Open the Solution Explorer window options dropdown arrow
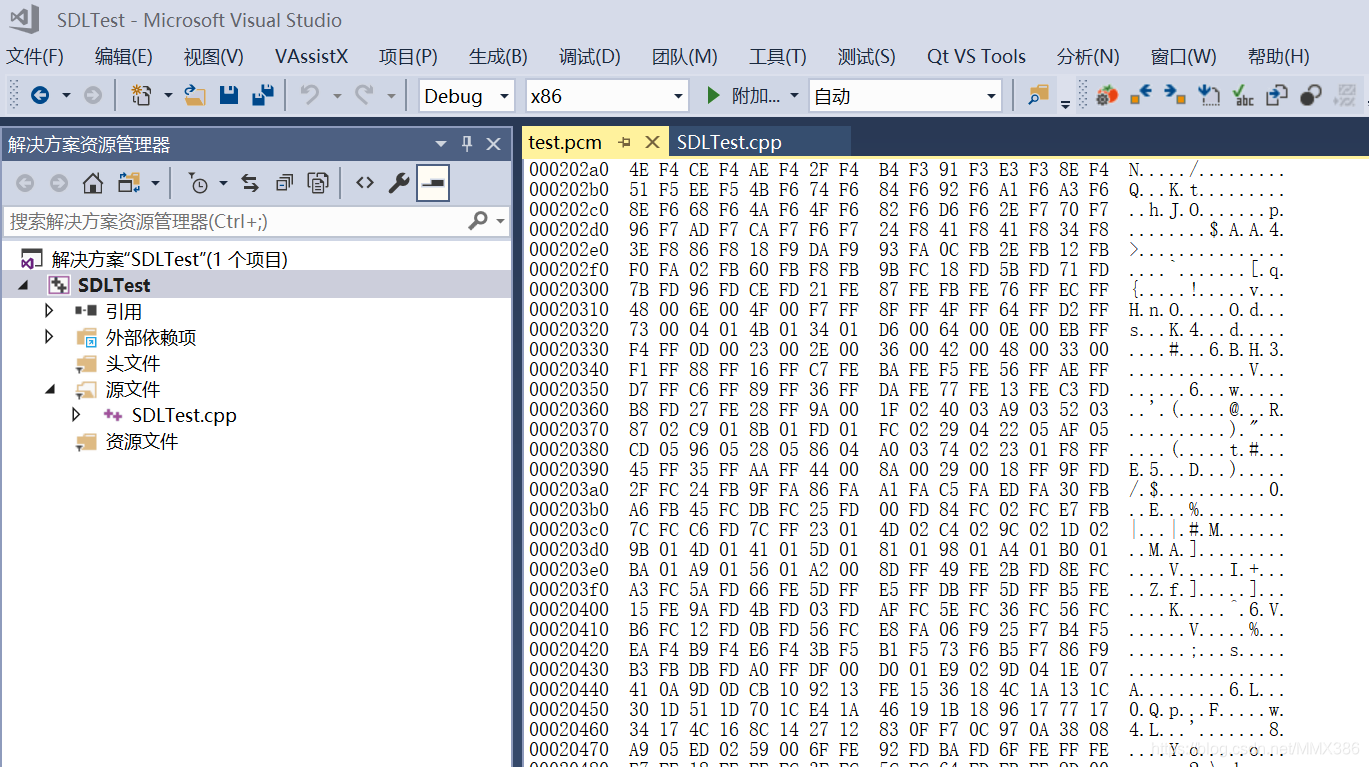Viewport: 1369px width, 767px height. (441, 144)
